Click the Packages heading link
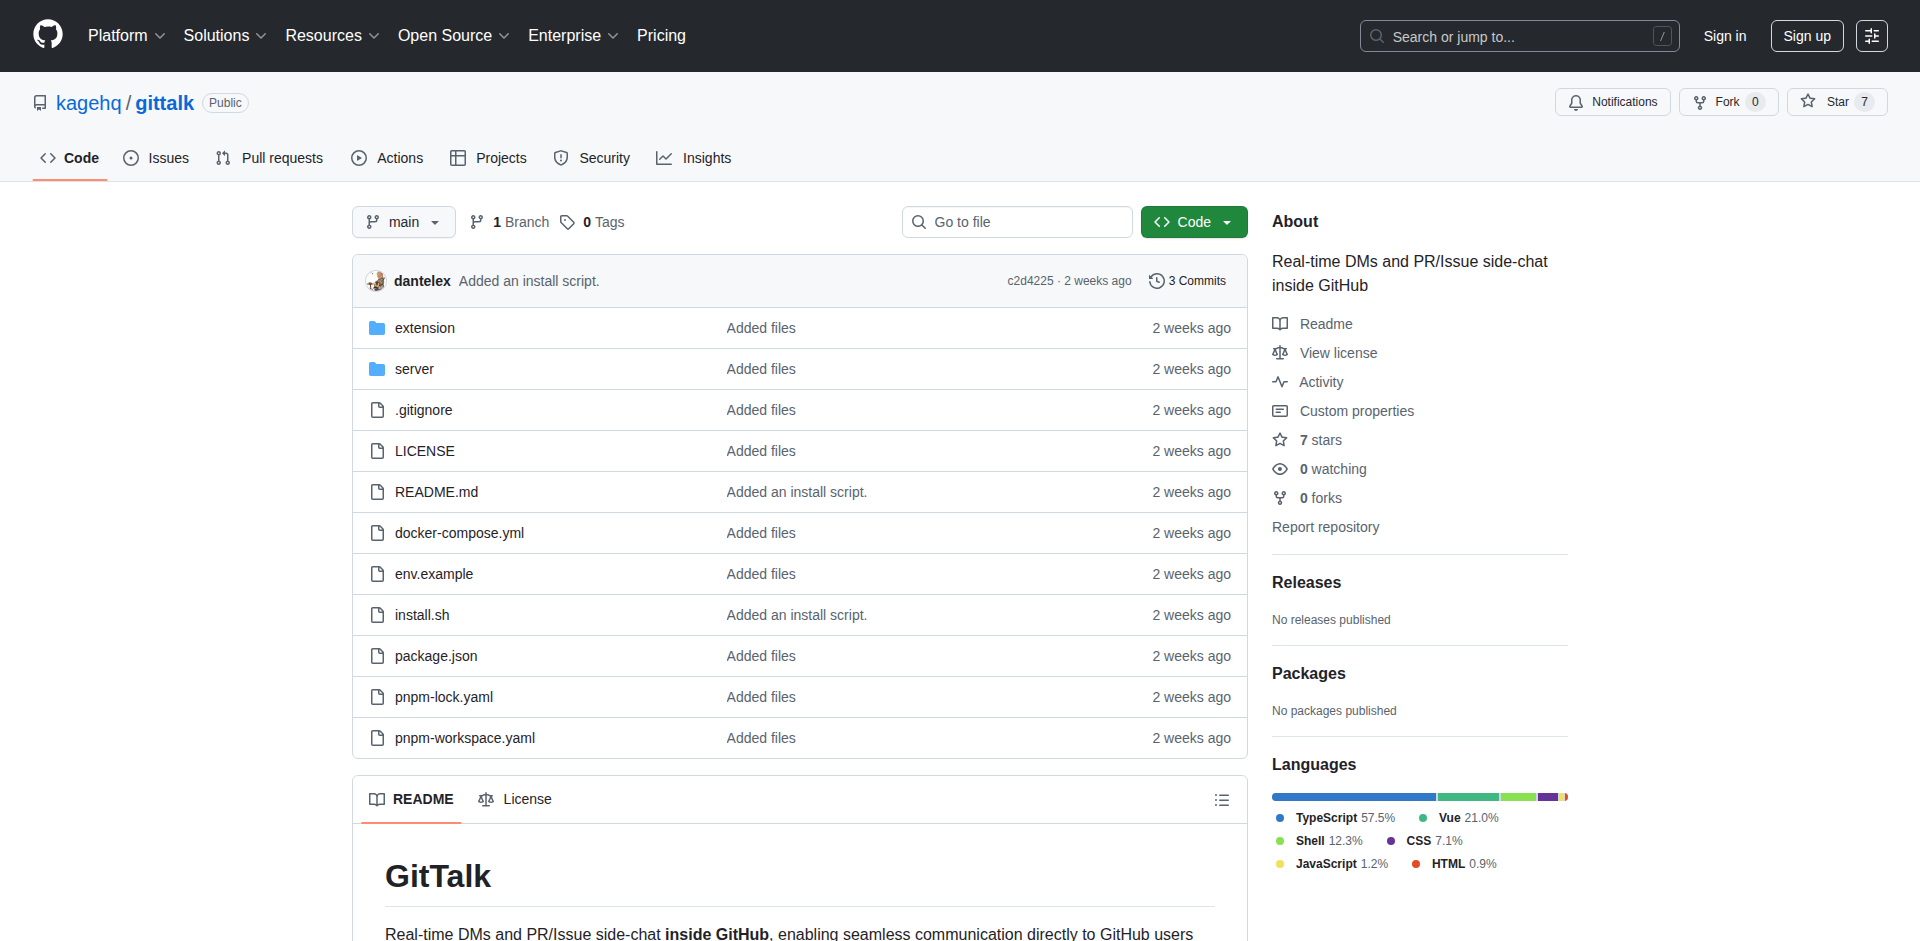The image size is (1920, 941). (x=1308, y=673)
